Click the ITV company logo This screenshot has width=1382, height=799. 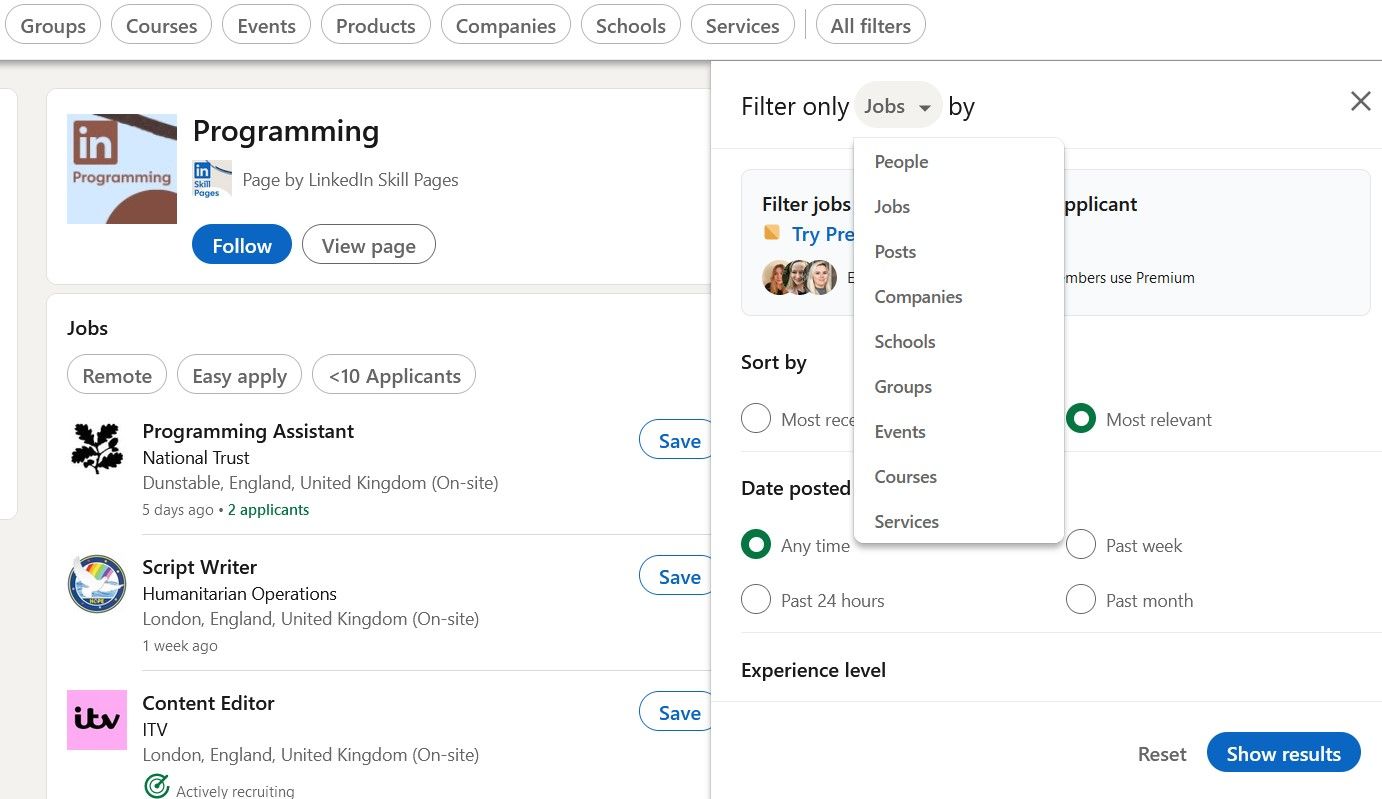tap(97, 720)
